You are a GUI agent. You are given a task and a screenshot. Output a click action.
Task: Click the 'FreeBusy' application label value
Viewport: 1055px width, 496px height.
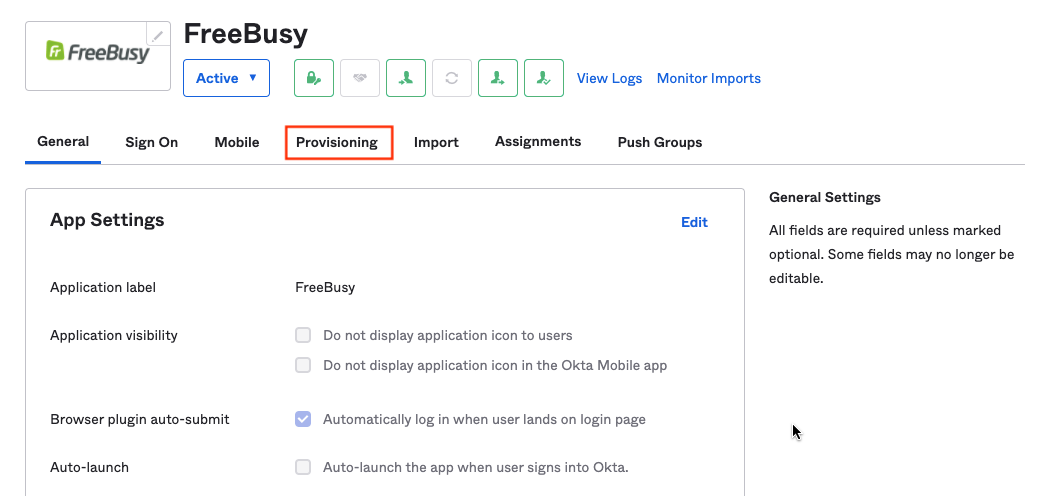click(325, 287)
